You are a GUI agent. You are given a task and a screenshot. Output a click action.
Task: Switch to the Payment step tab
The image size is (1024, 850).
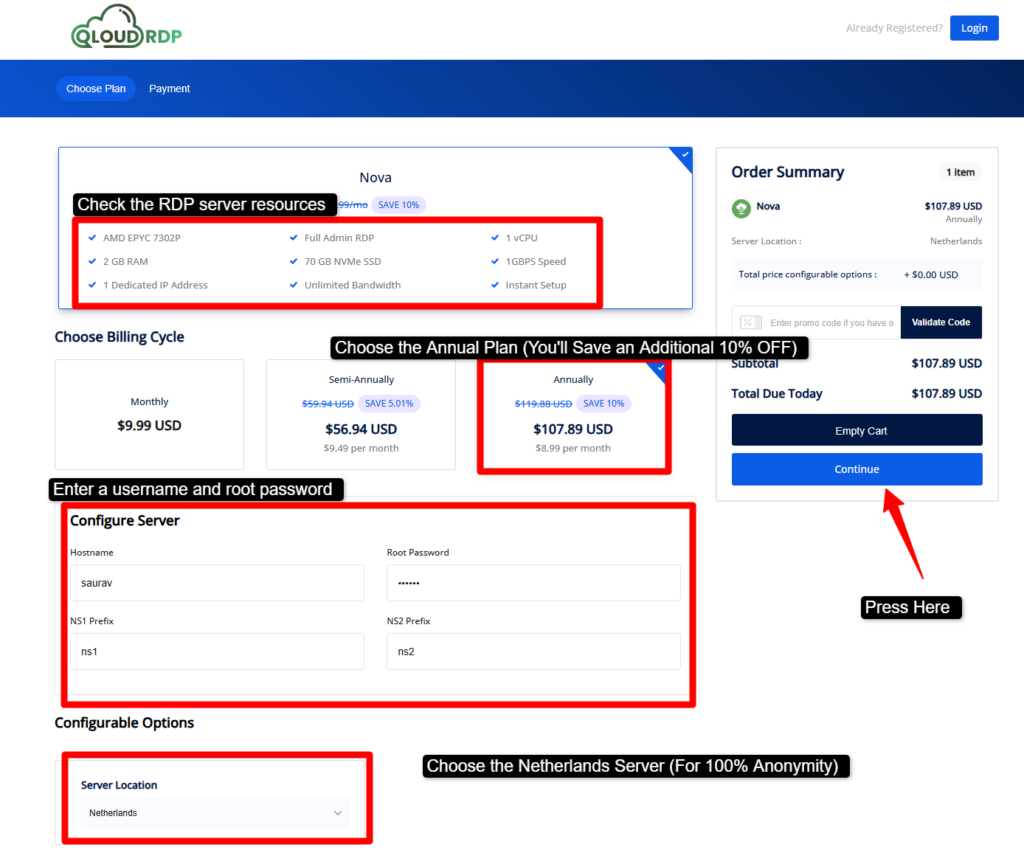(x=169, y=89)
